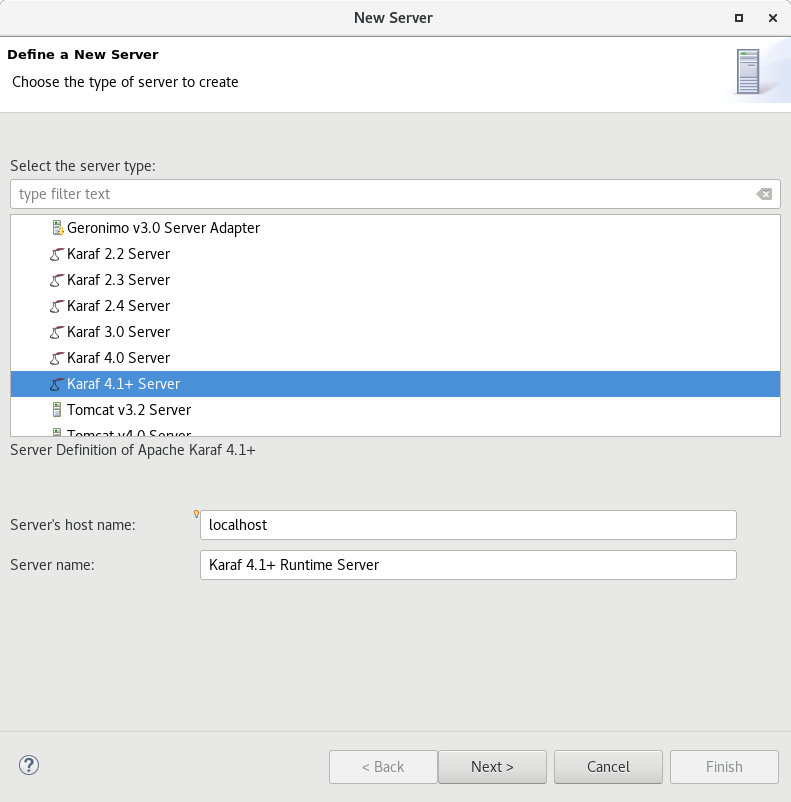Pick Karaf 3.0 Server from the list
This screenshot has width=791, height=802.
click(118, 332)
